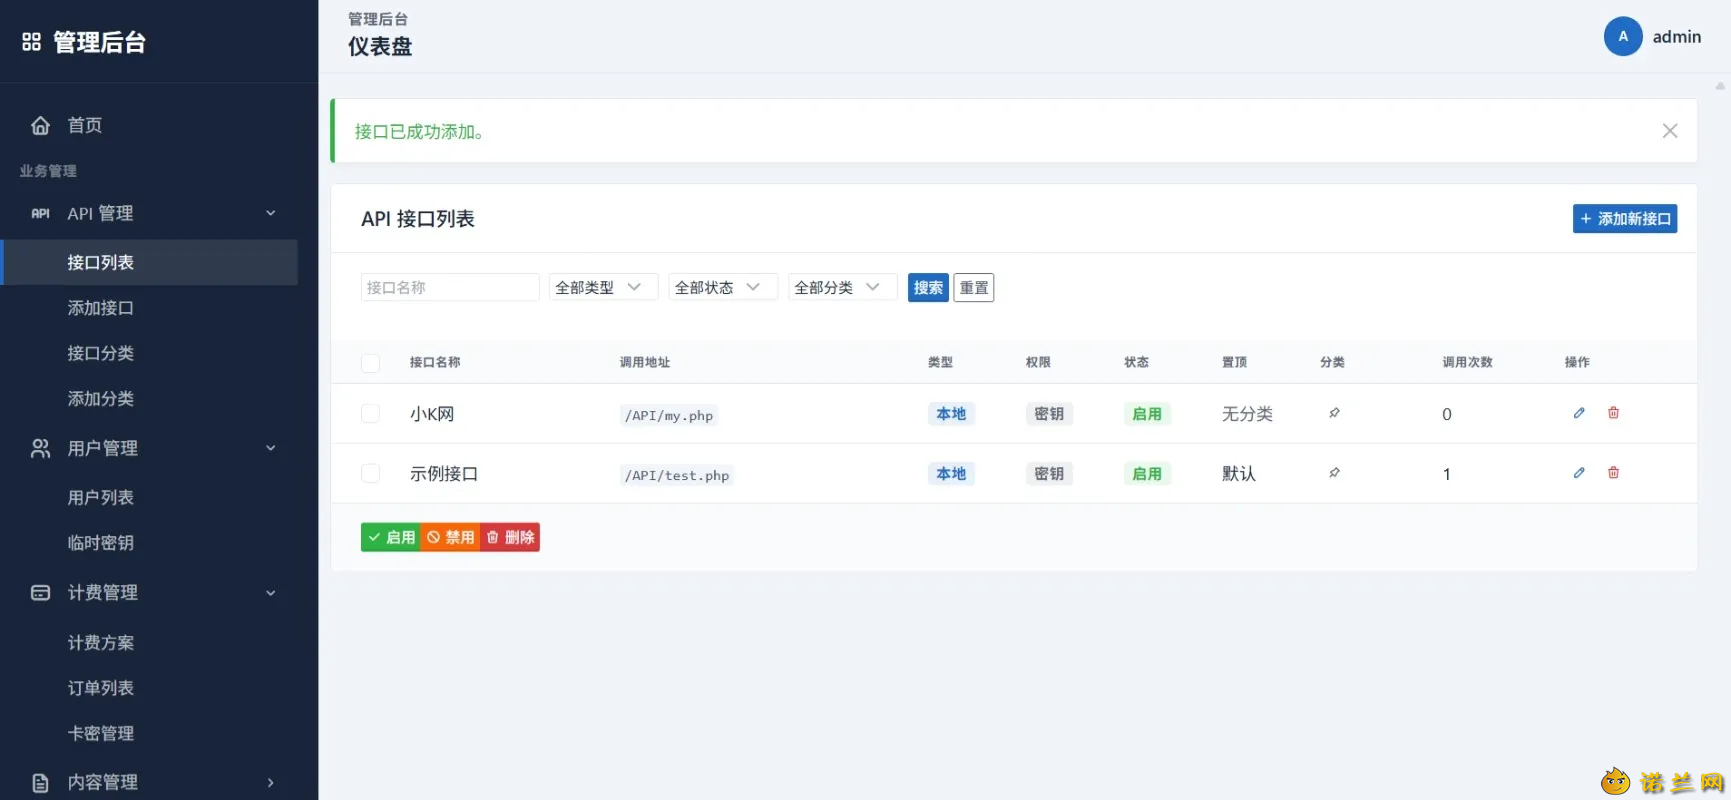
Task: Delete the 示例接口 row using the trash icon
Action: [x=1613, y=473]
